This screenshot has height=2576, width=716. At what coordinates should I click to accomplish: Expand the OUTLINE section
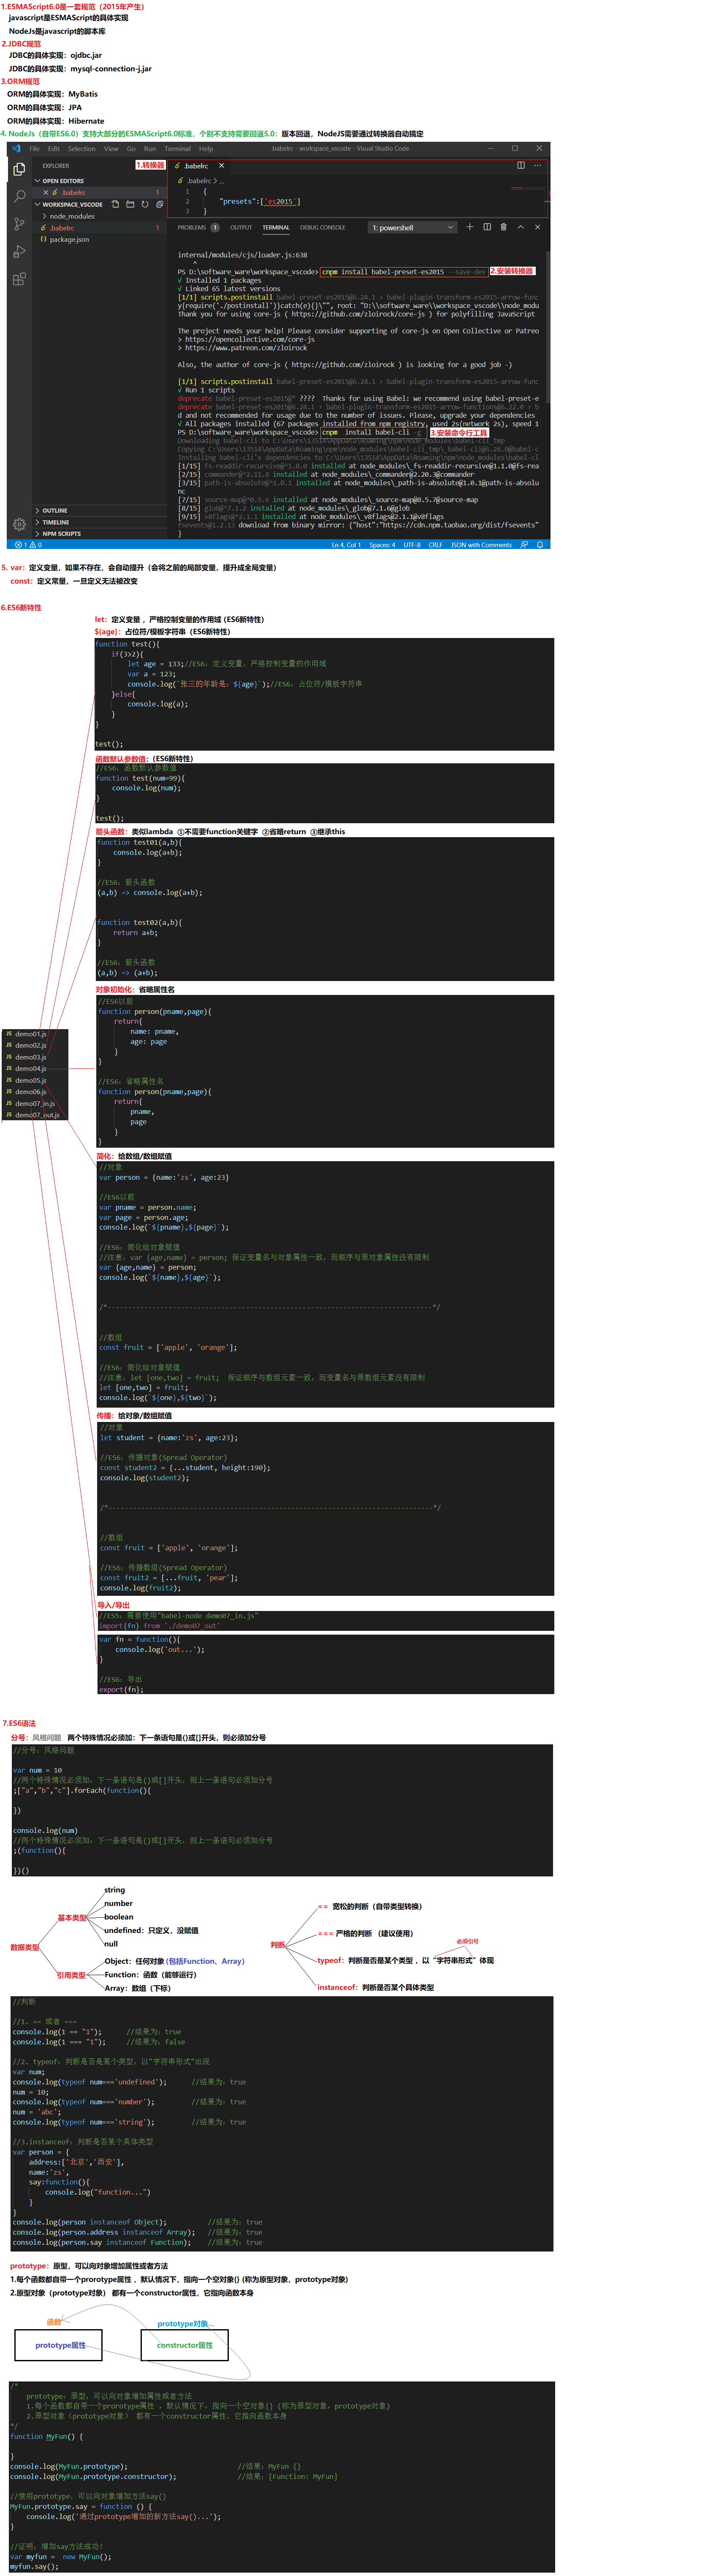coord(55,510)
